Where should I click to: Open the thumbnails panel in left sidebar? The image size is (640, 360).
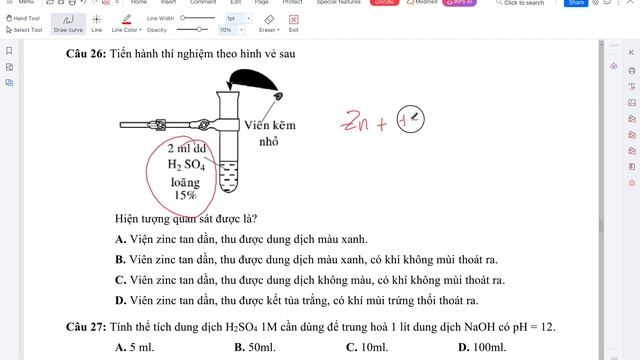click(9, 67)
